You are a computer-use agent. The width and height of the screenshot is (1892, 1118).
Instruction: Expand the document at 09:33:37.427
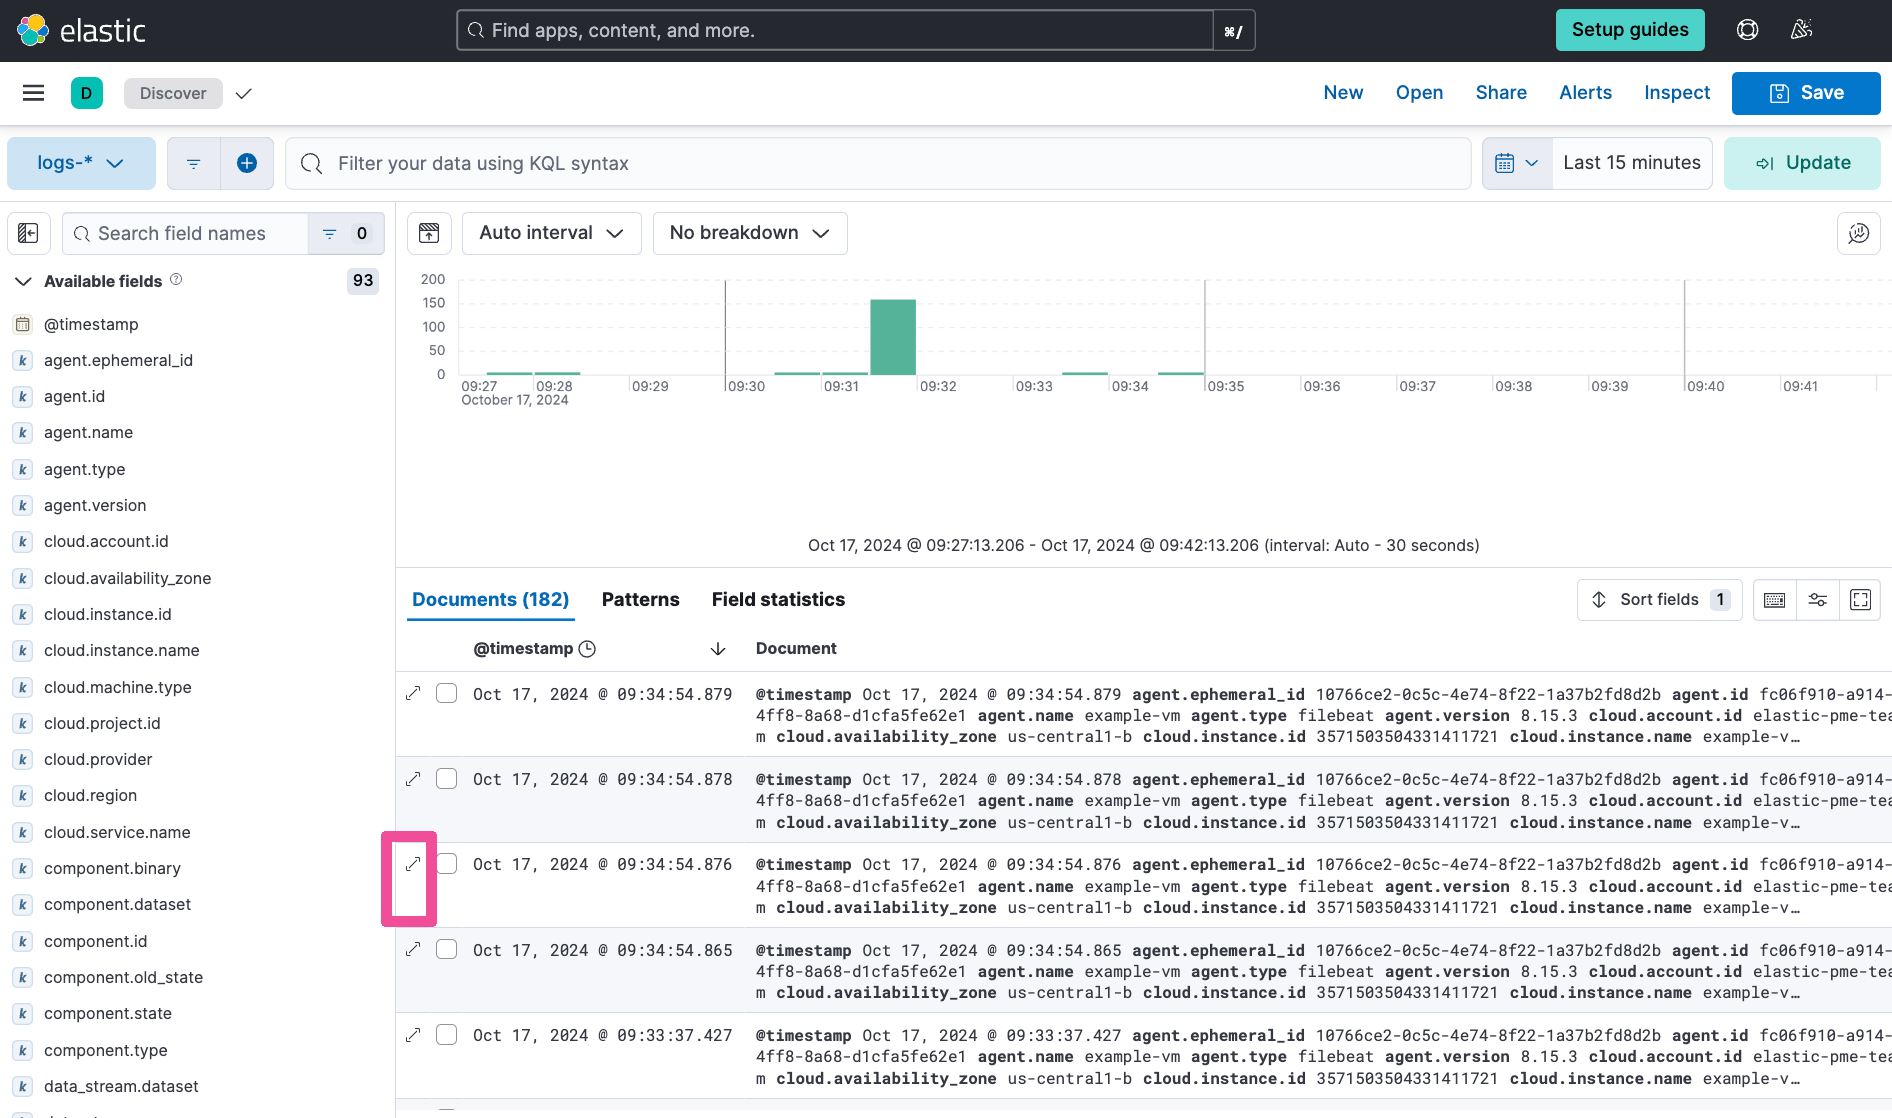click(413, 1034)
